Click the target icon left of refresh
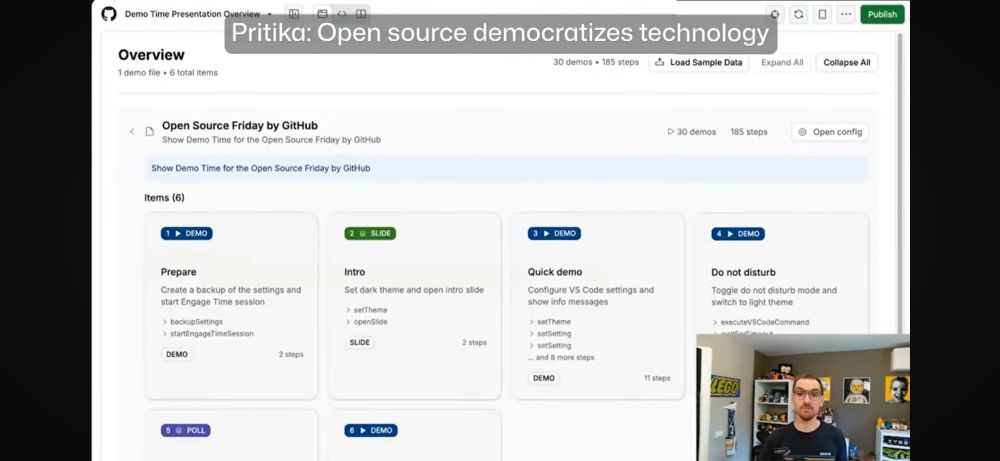 point(775,14)
